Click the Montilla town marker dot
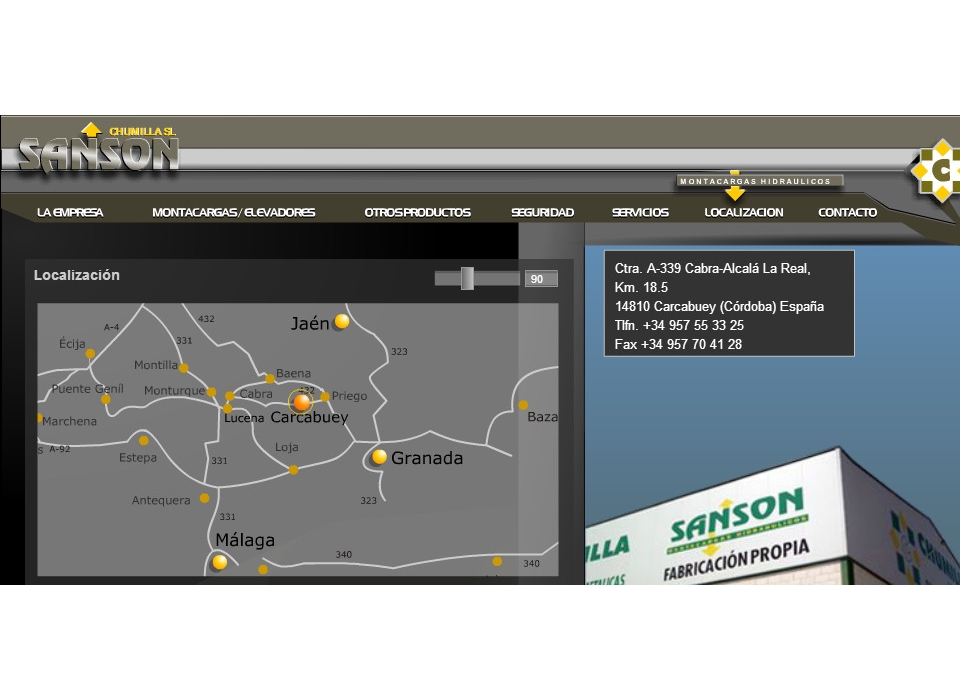 pos(183,368)
